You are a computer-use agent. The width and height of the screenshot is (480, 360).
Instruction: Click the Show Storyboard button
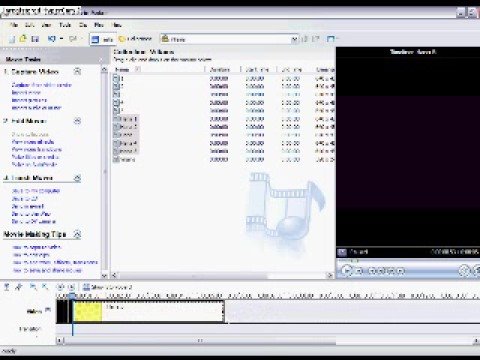(107, 287)
